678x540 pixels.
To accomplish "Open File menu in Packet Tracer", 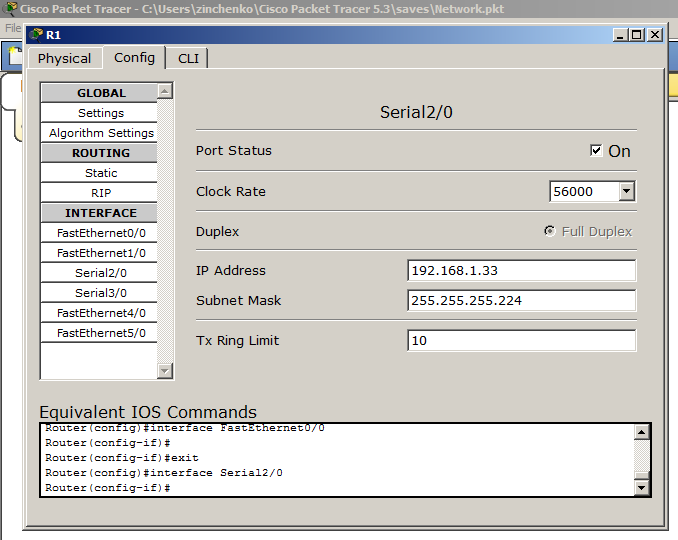I will click(13, 28).
